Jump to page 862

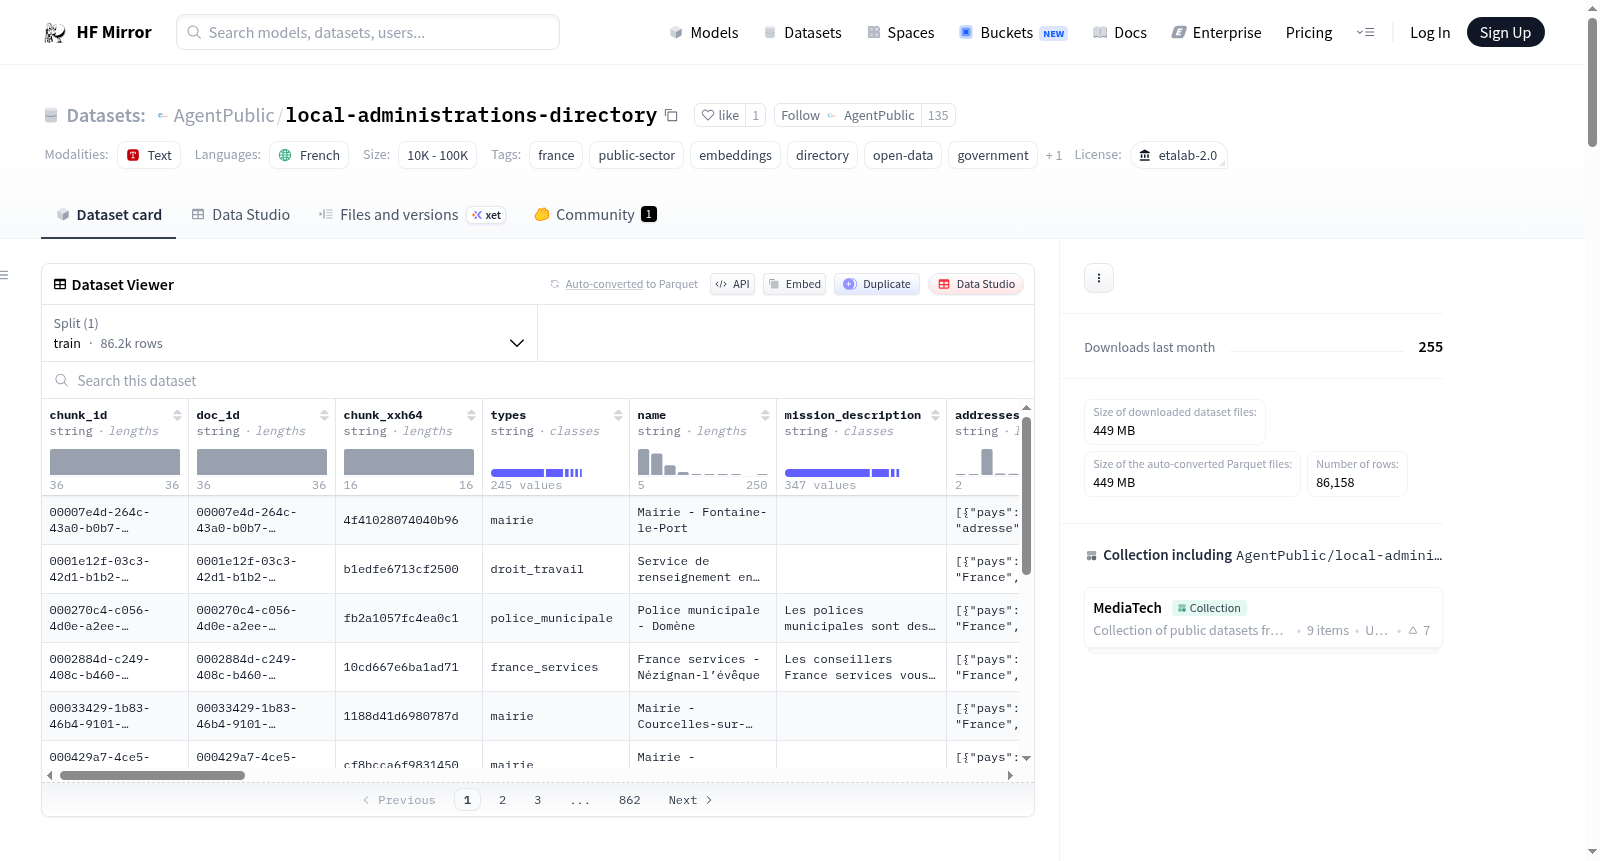(629, 800)
